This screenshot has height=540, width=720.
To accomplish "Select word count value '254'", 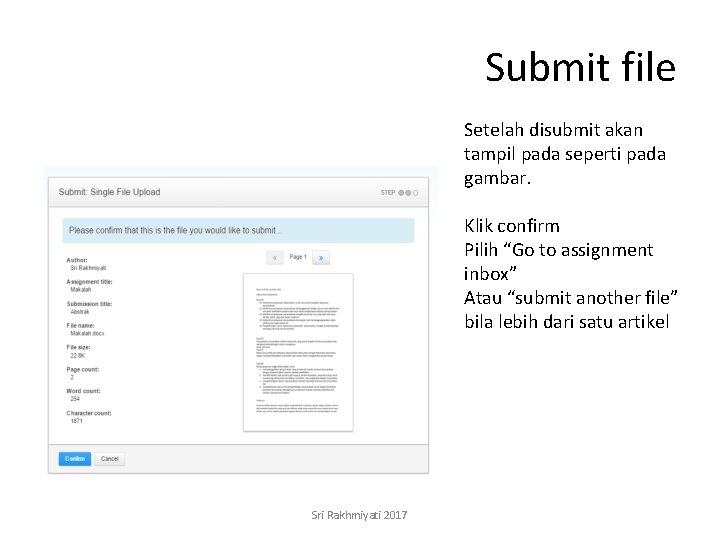I will [75, 399].
